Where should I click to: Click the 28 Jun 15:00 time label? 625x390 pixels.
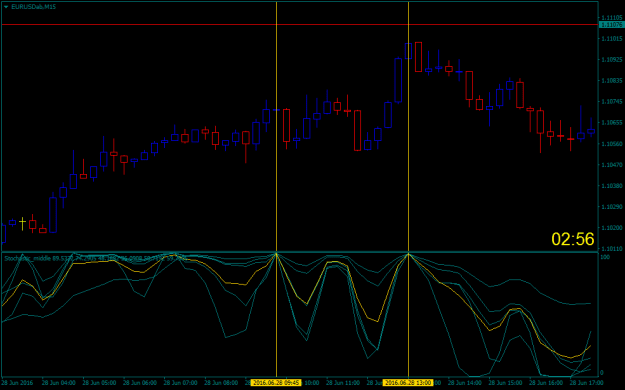[x=506, y=383]
